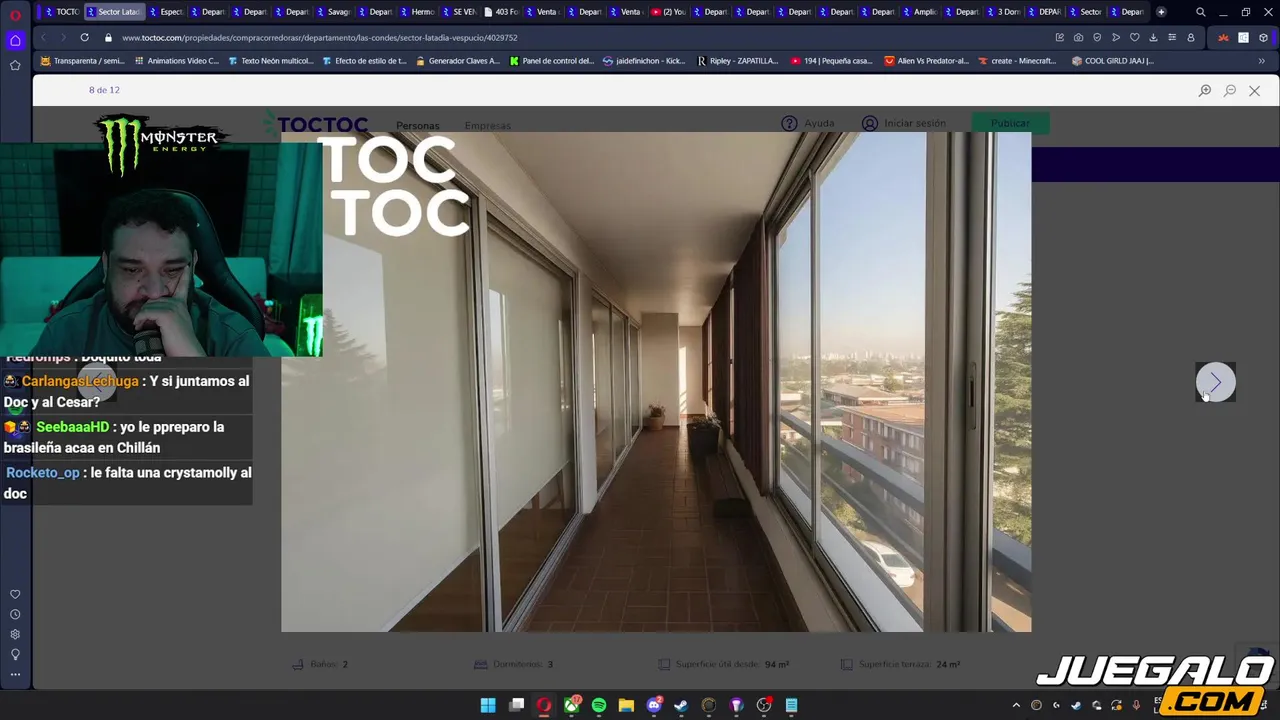Open the profile account icon in toolbar
Screen dimensions: 1280x720
[1190, 37]
